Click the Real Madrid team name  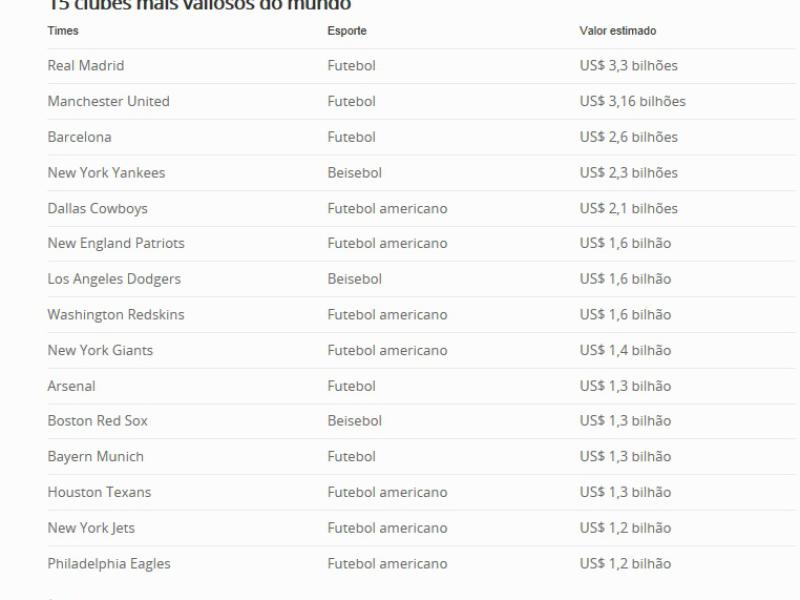pos(86,66)
